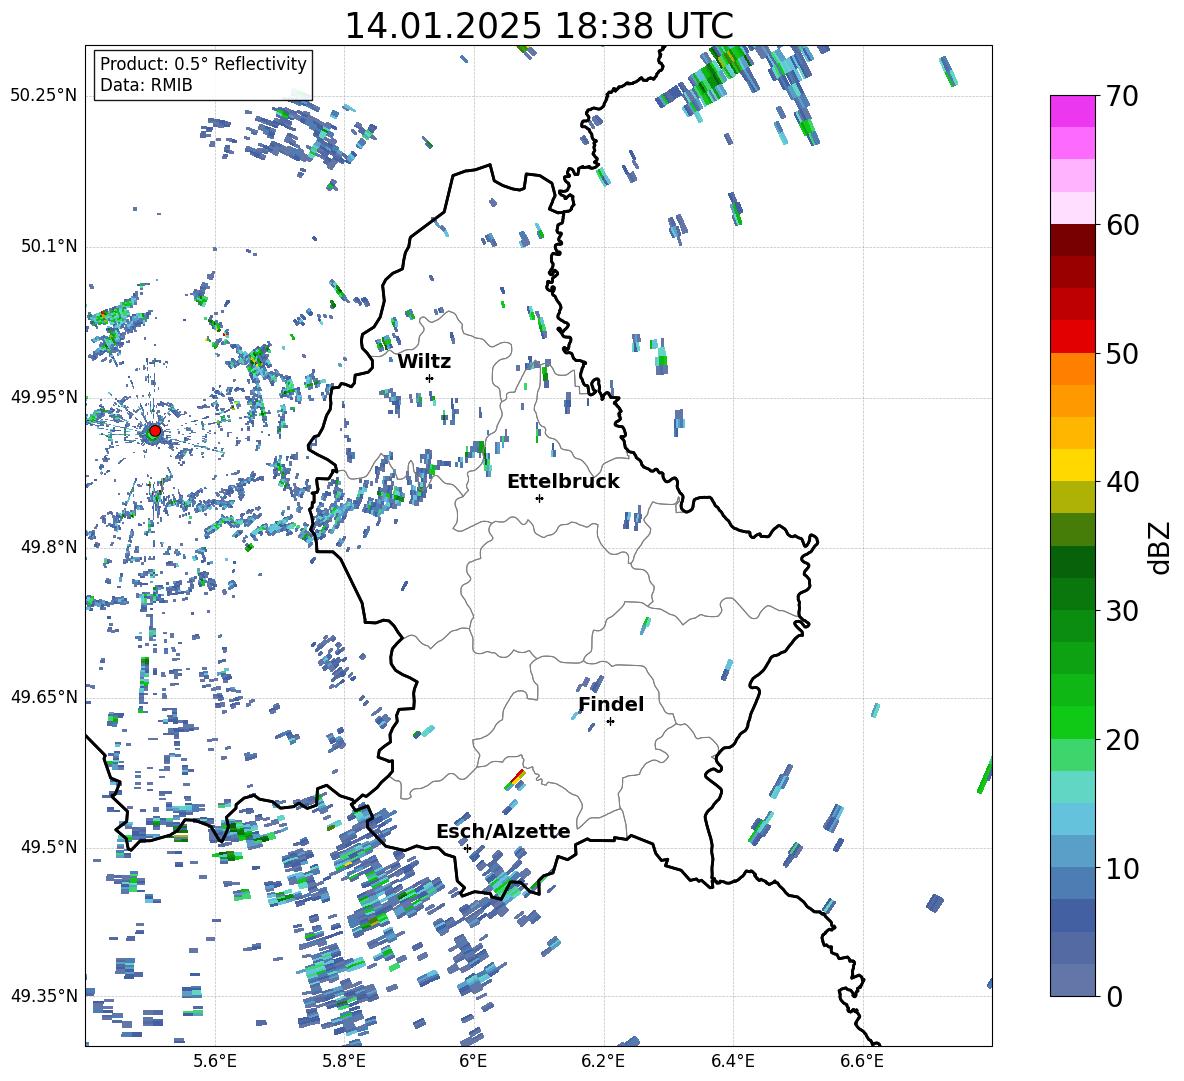Click the yellow colorbar segment at 40
1184x1081 pixels.
pos(1073,465)
